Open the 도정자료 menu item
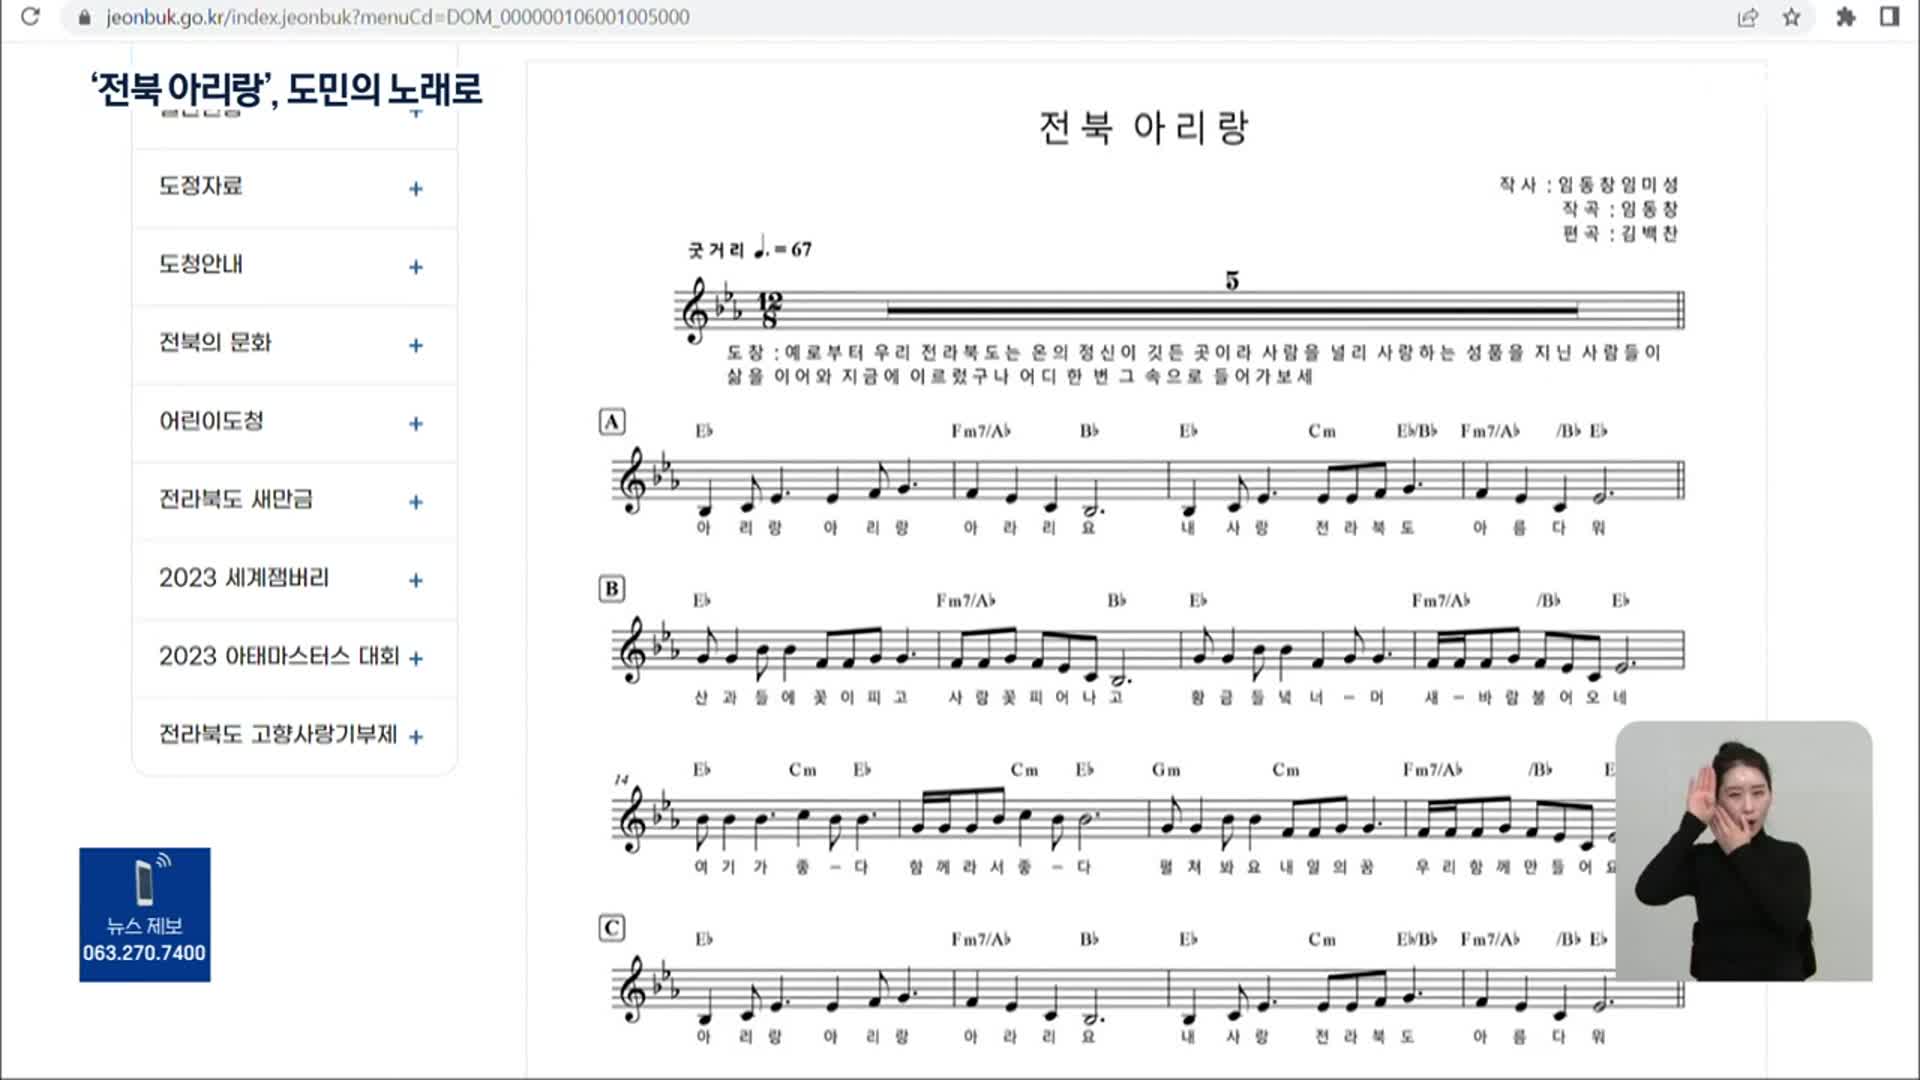The image size is (1920, 1080). 200,186
